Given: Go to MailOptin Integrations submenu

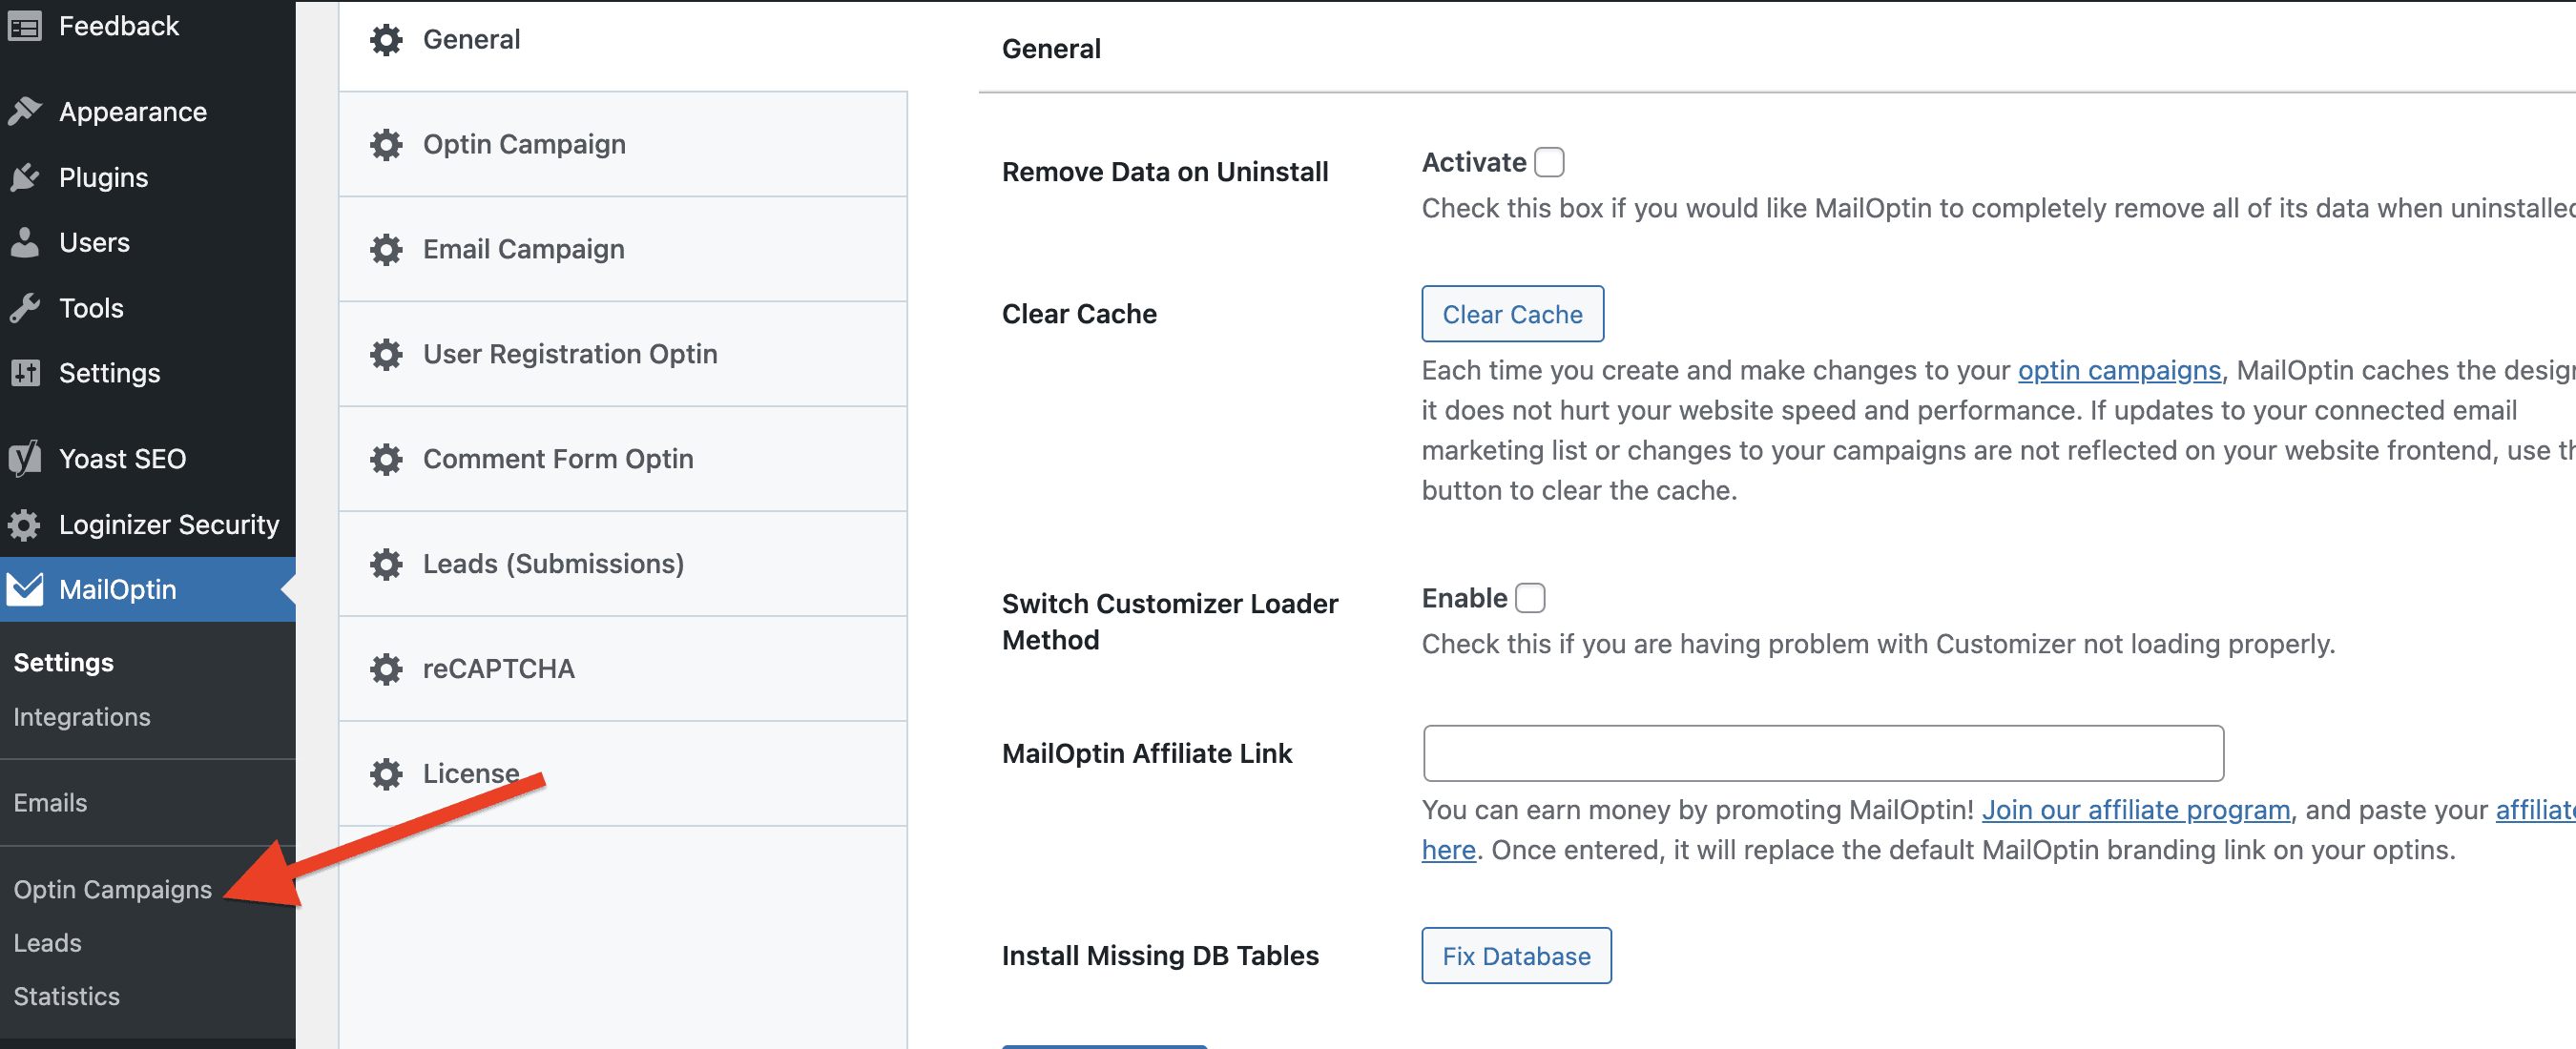Looking at the screenshot, I should [x=82, y=717].
